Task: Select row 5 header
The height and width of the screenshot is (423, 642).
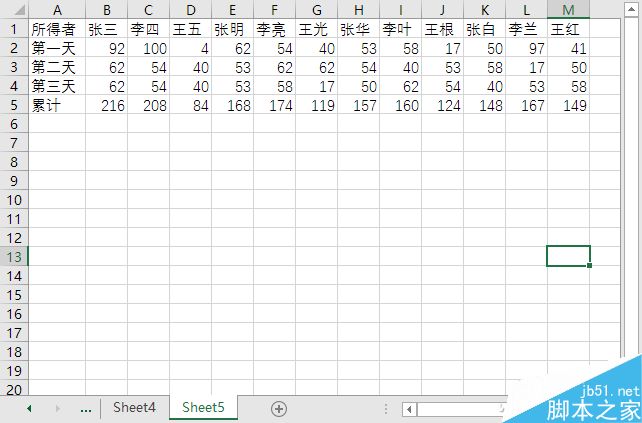Action: (x=14, y=105)
